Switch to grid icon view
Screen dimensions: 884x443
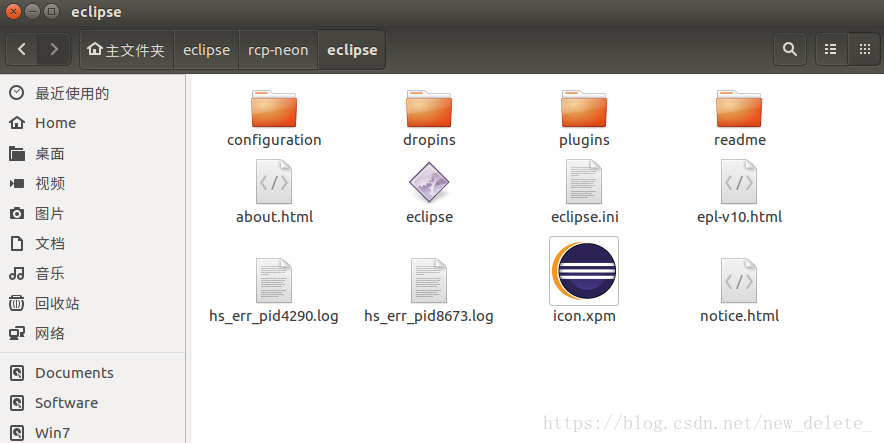point(864,50)
